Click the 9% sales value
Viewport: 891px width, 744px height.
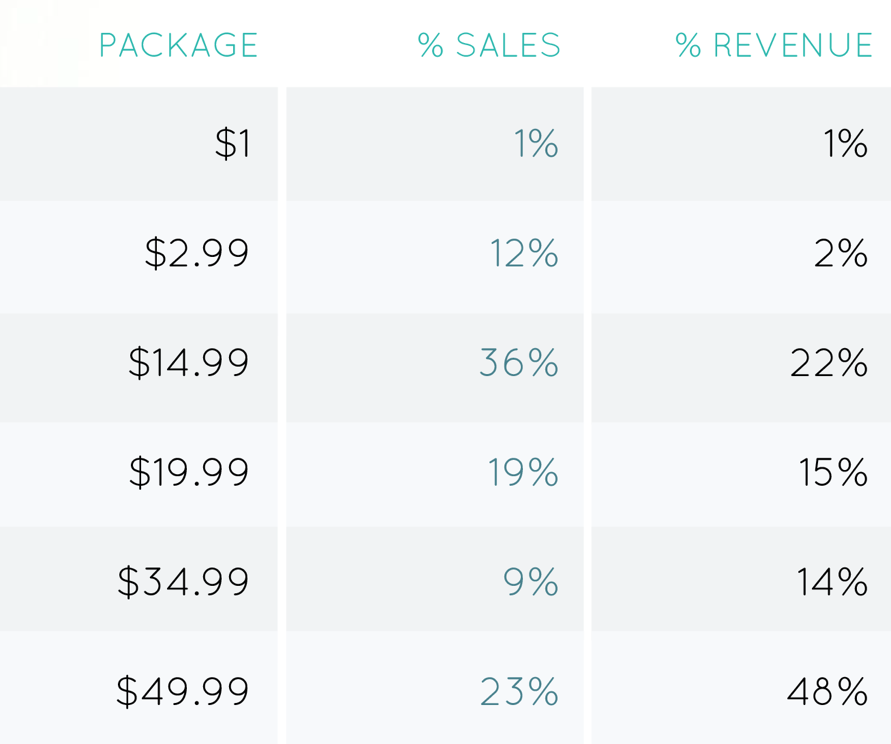pos(531,582)
